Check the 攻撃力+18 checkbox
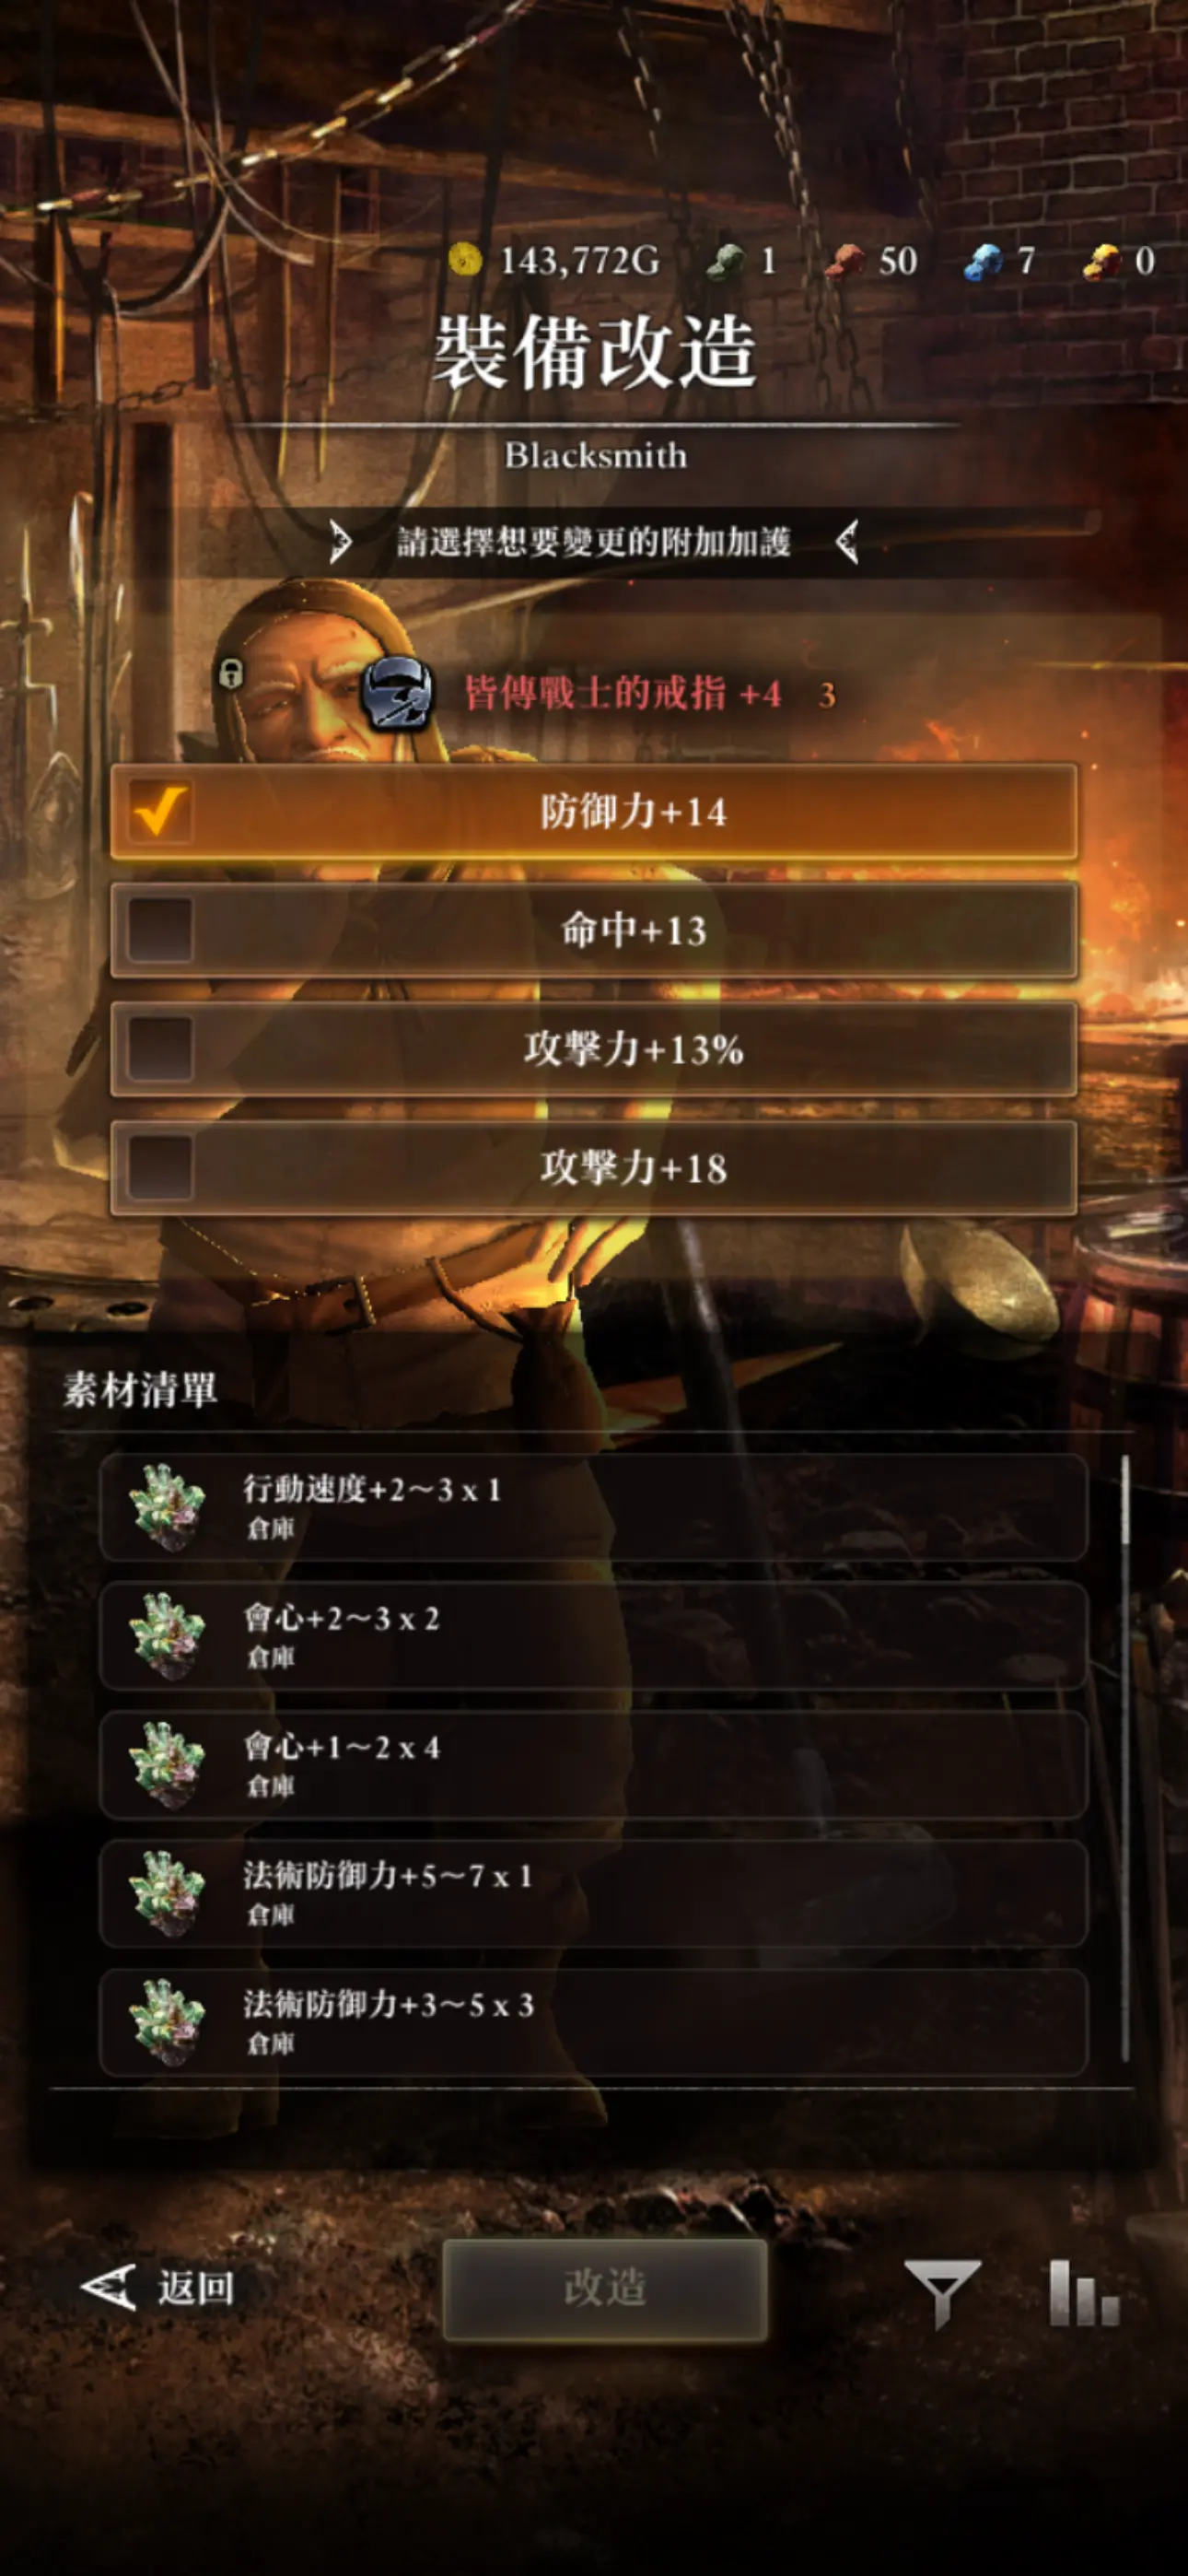 (x=161, y=1168)
